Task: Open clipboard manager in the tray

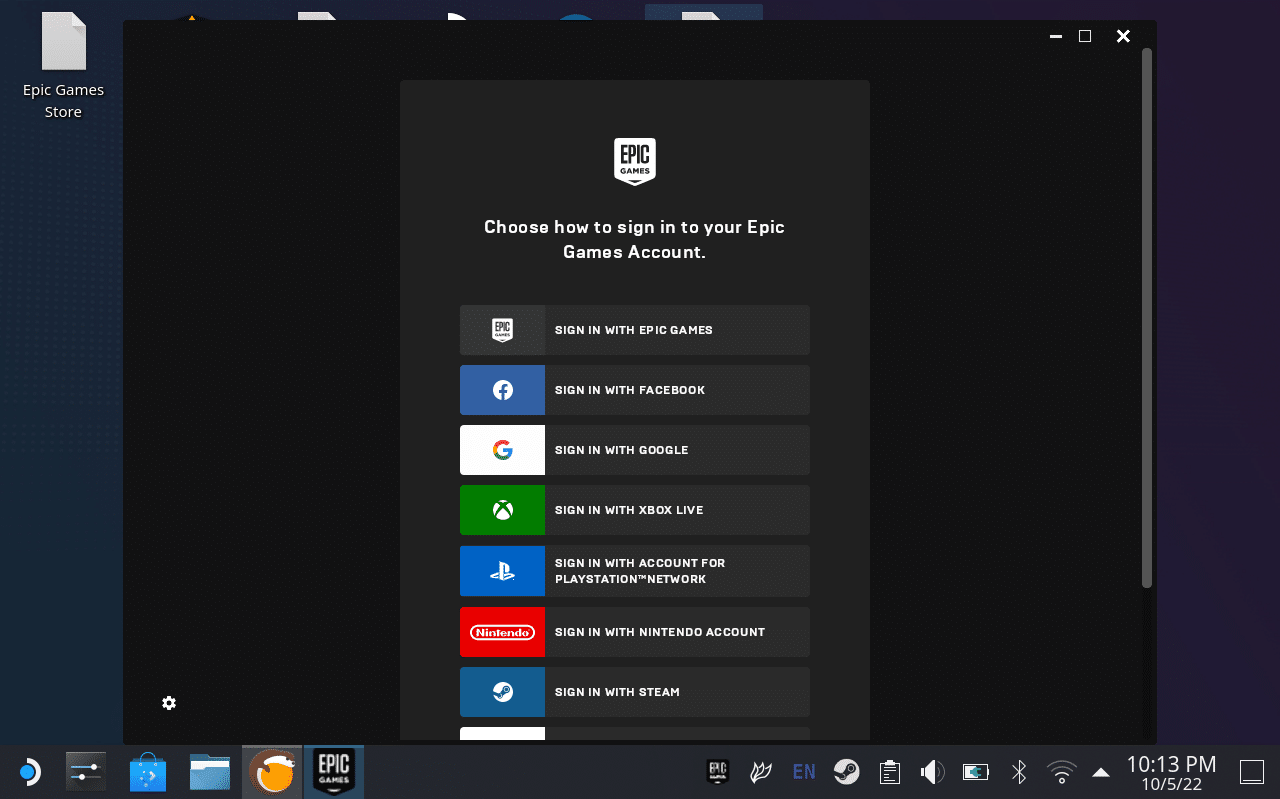Action: (889, 772)
